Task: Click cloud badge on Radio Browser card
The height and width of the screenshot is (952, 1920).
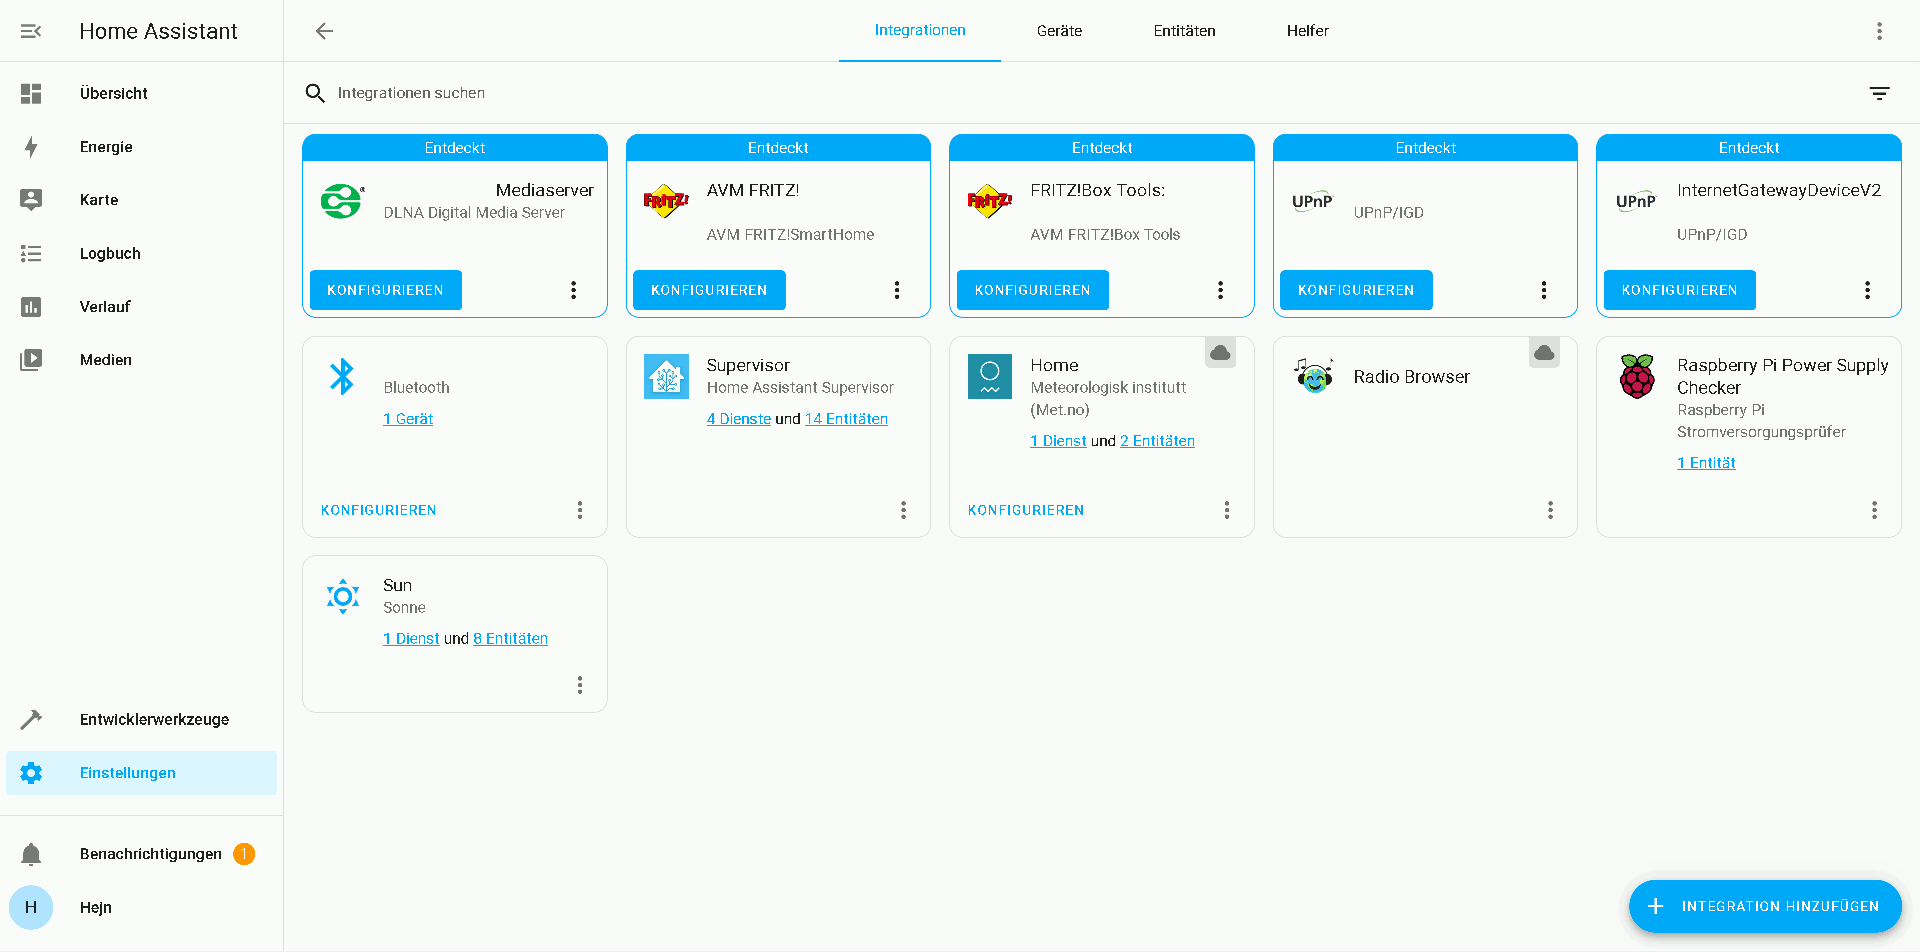Action: pyautogui.click(x=1544, y=353)
